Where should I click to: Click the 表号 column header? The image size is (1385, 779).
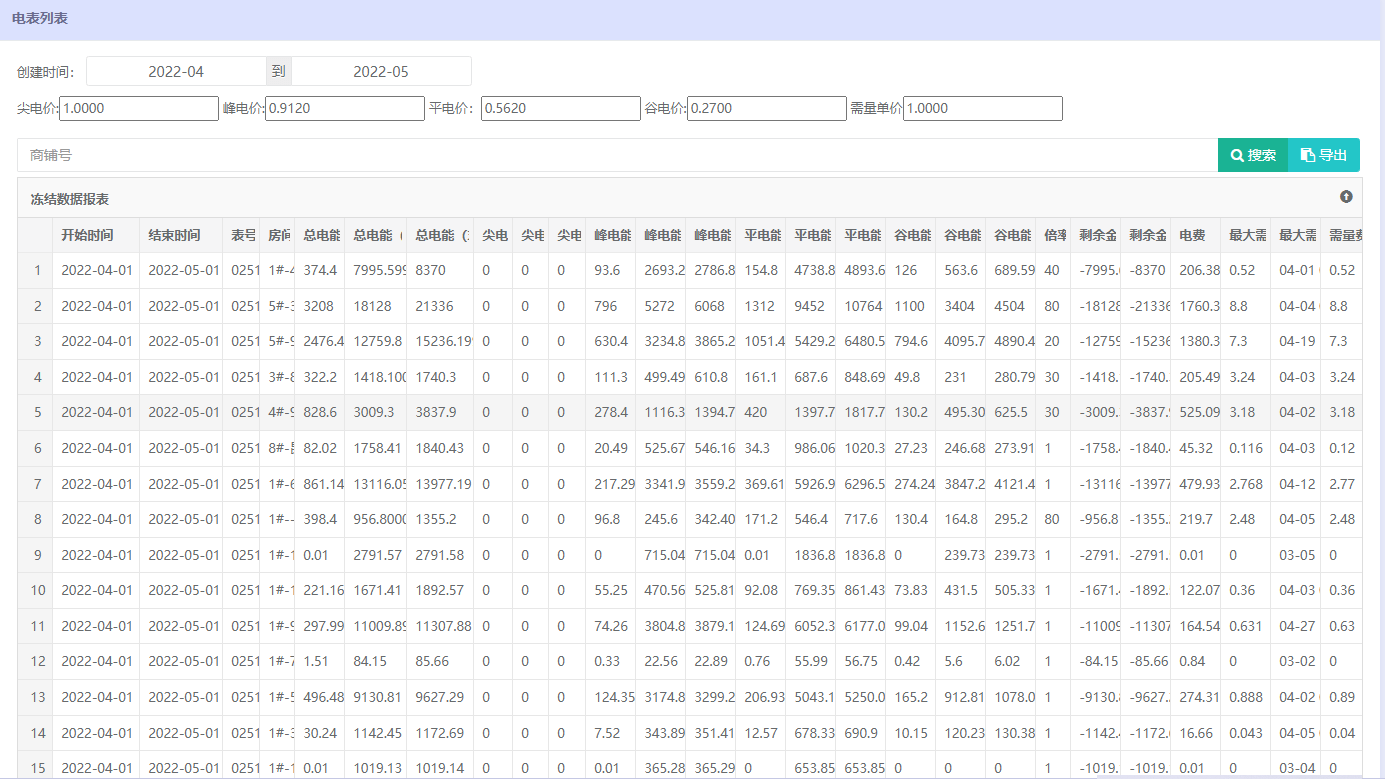pyautogui.click(x=241, y=235)
